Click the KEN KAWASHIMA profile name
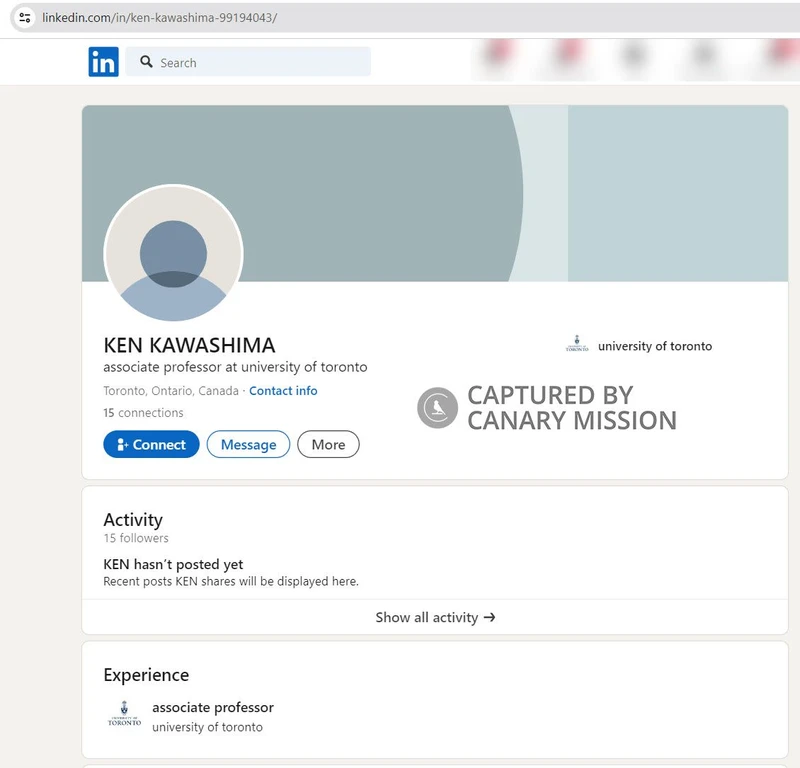 pyautogui.click(x=189, y=345)
